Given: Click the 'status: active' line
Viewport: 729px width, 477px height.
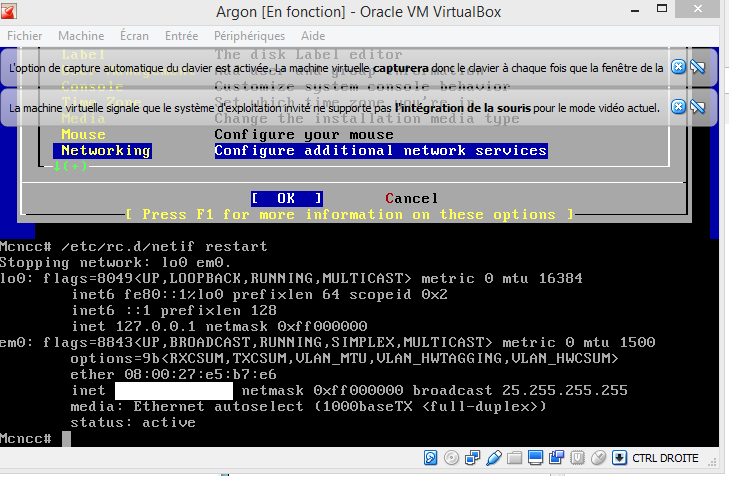Looking at the screenshot, I should click(133, 422).
